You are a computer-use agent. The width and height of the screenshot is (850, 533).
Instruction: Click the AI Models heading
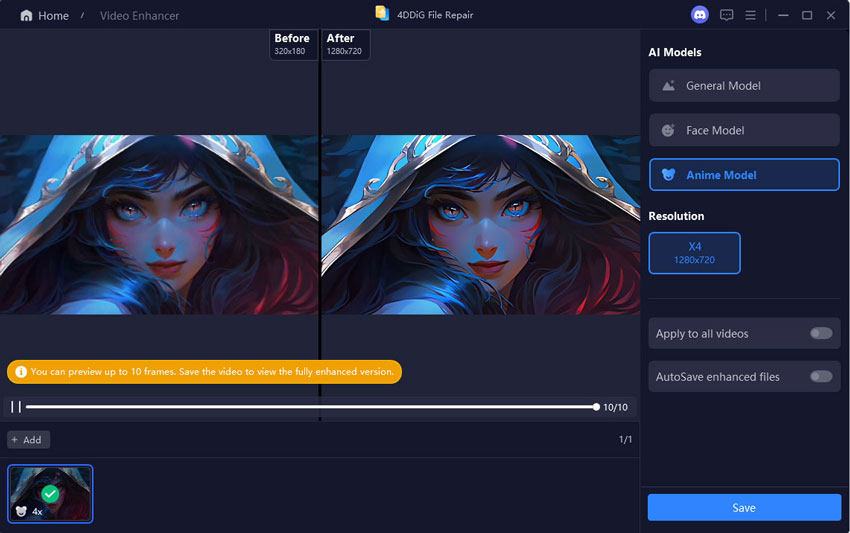point(675,52)
